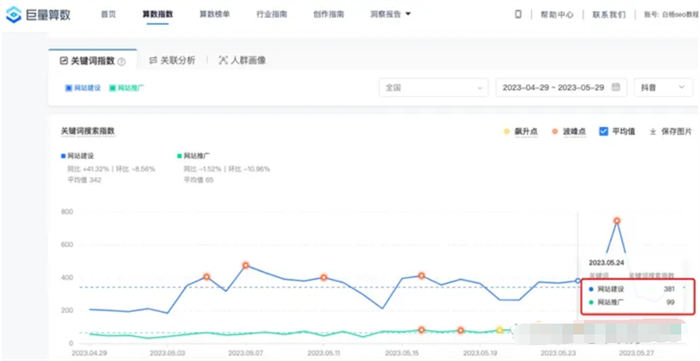Click the 帮助中心 link
Screen dimensions: 700x361
point(557,15)
